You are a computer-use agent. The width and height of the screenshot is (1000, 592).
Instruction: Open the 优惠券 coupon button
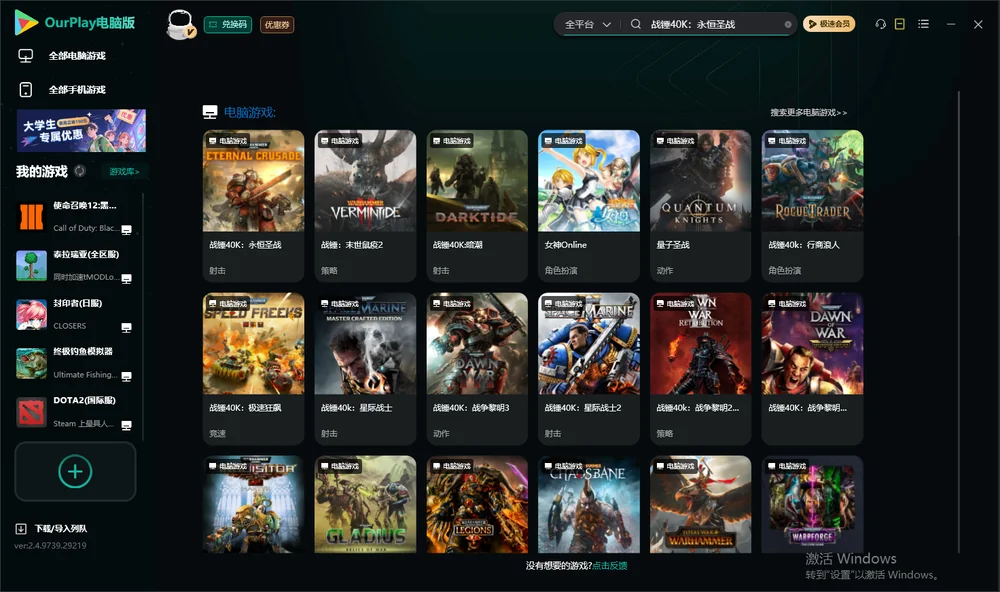point(277,25)
